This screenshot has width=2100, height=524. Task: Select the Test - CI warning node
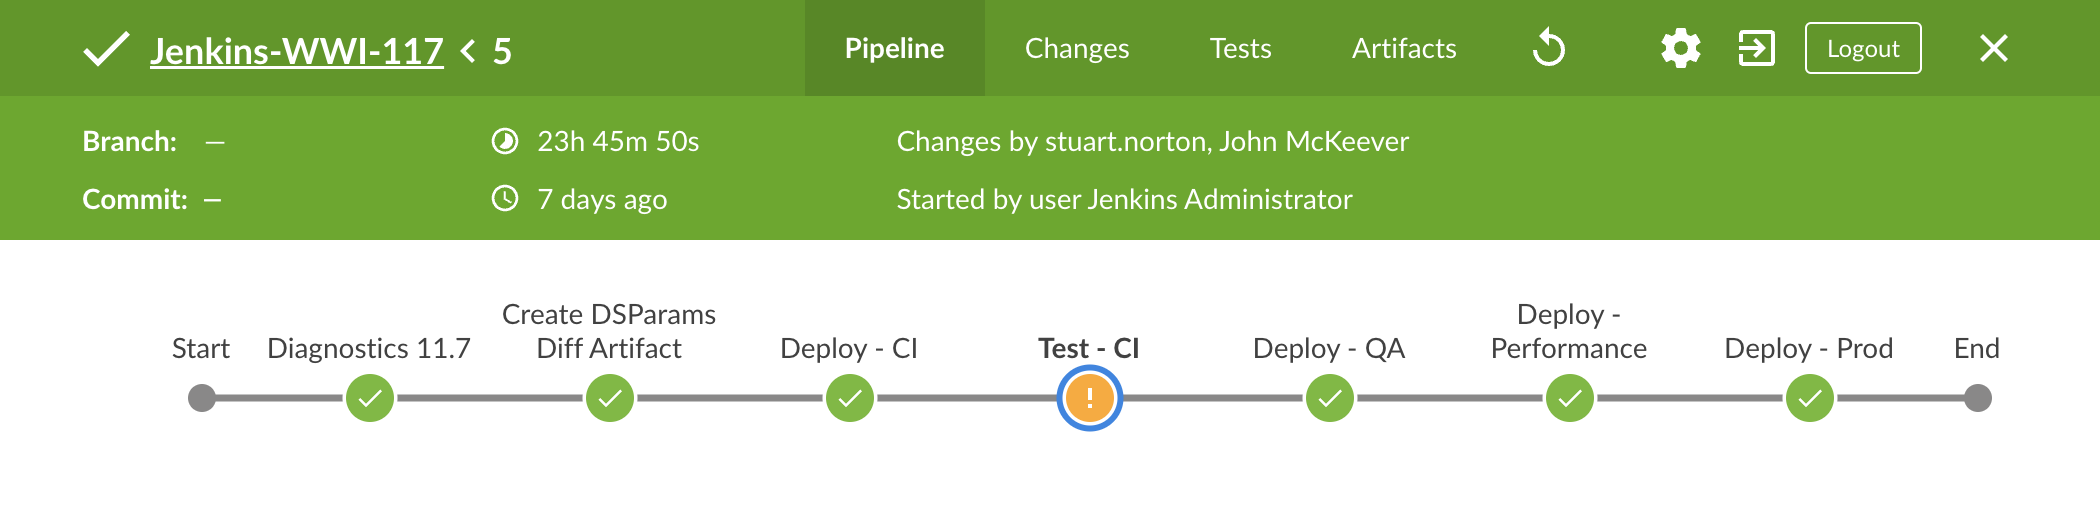click(1090, 398)
